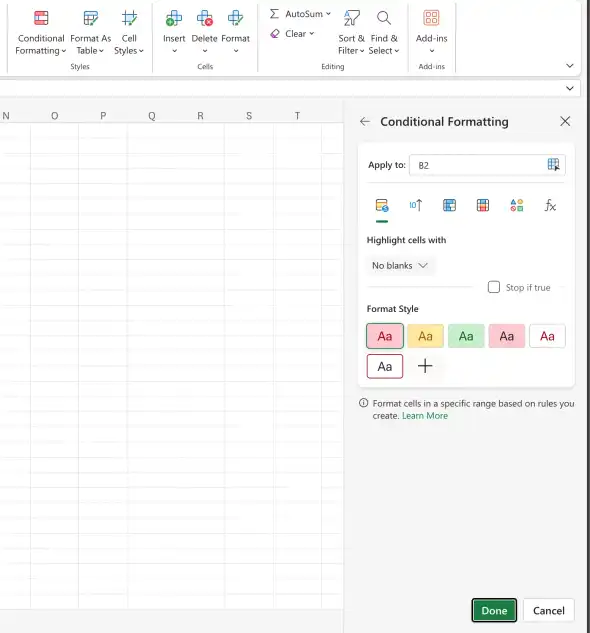Open the Learn More link
The width and height of the screenshot is (590, 633).
point(425,416)
